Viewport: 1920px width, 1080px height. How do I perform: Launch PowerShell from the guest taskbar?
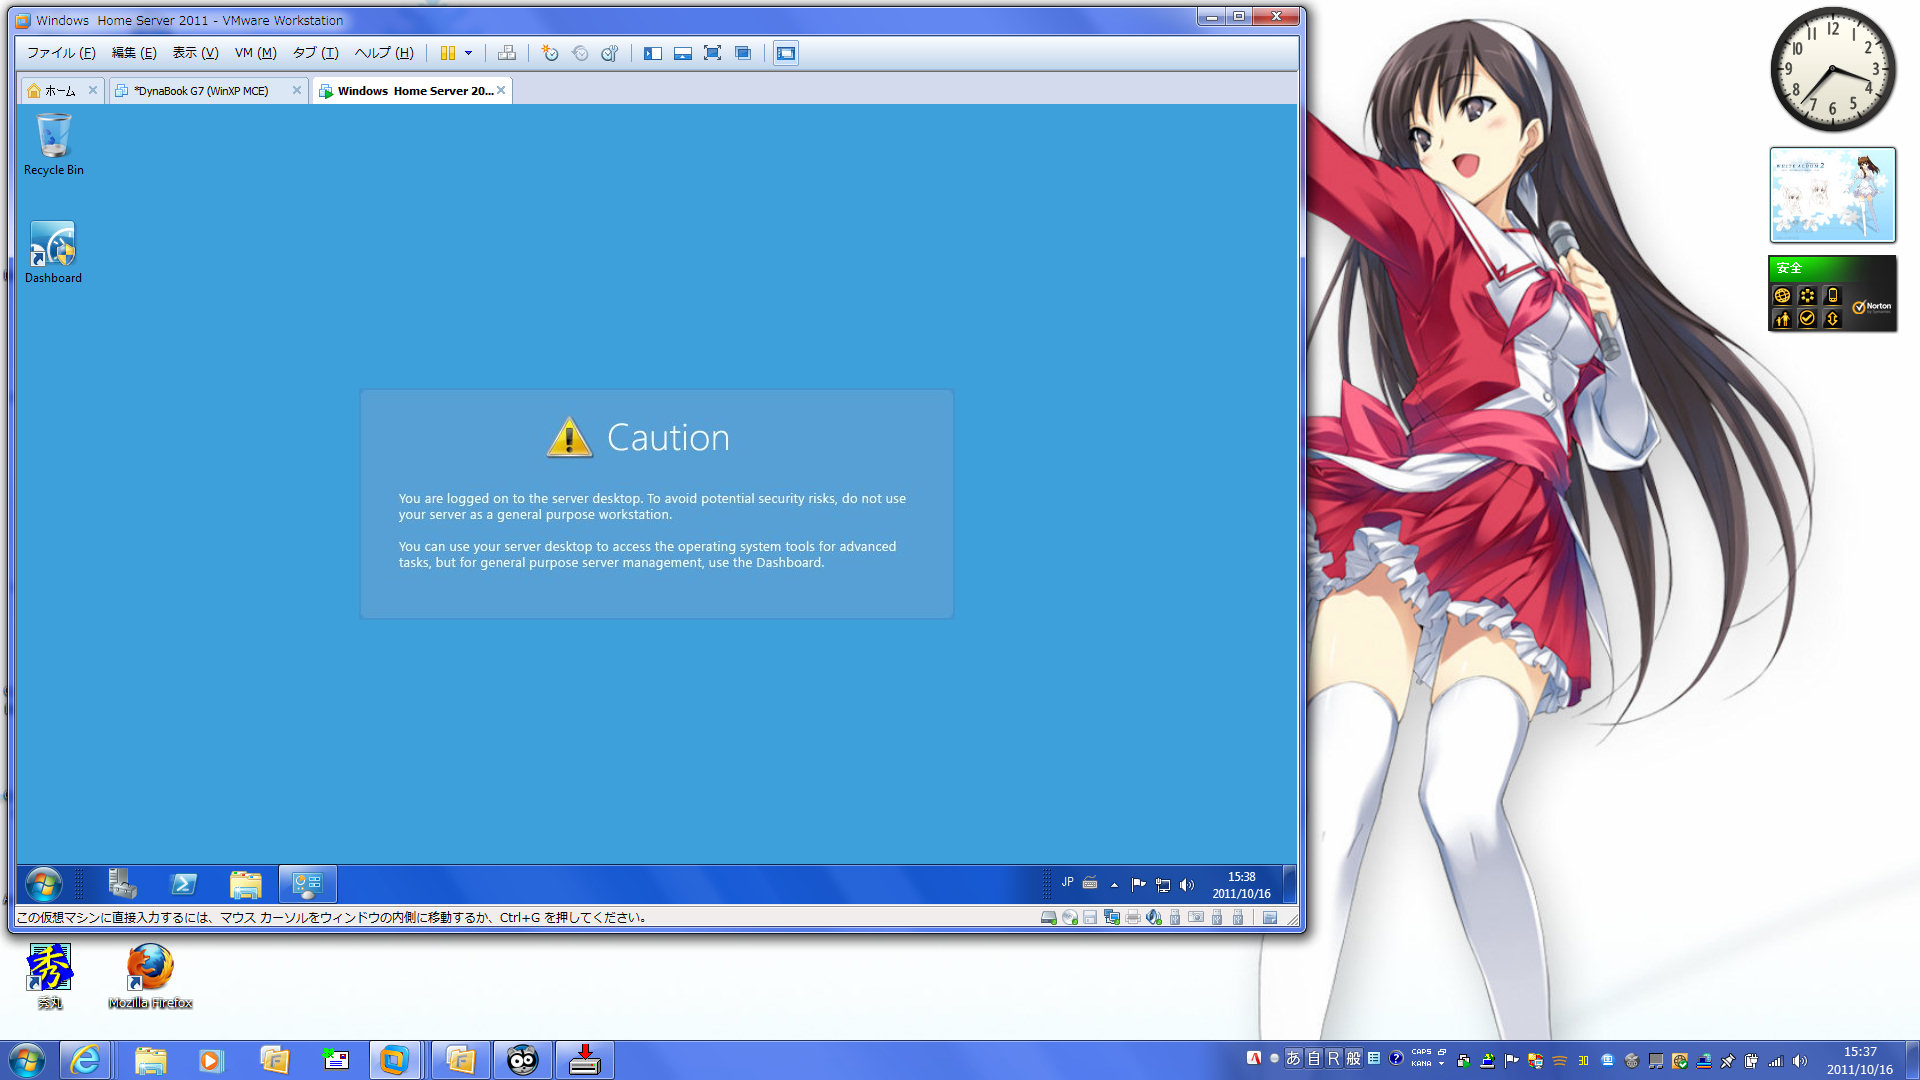point(184,884)
